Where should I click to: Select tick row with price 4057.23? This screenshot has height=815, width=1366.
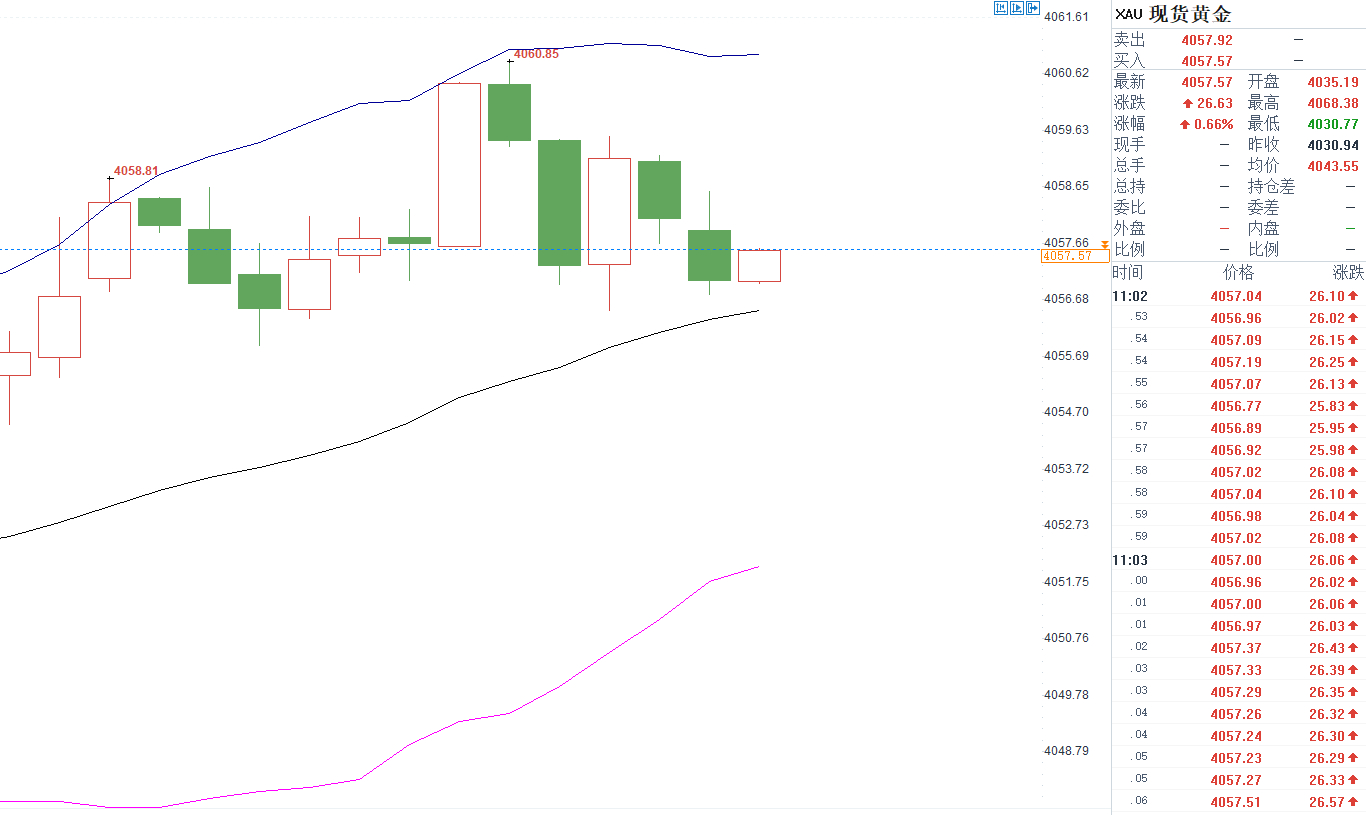click(1238, 758)
